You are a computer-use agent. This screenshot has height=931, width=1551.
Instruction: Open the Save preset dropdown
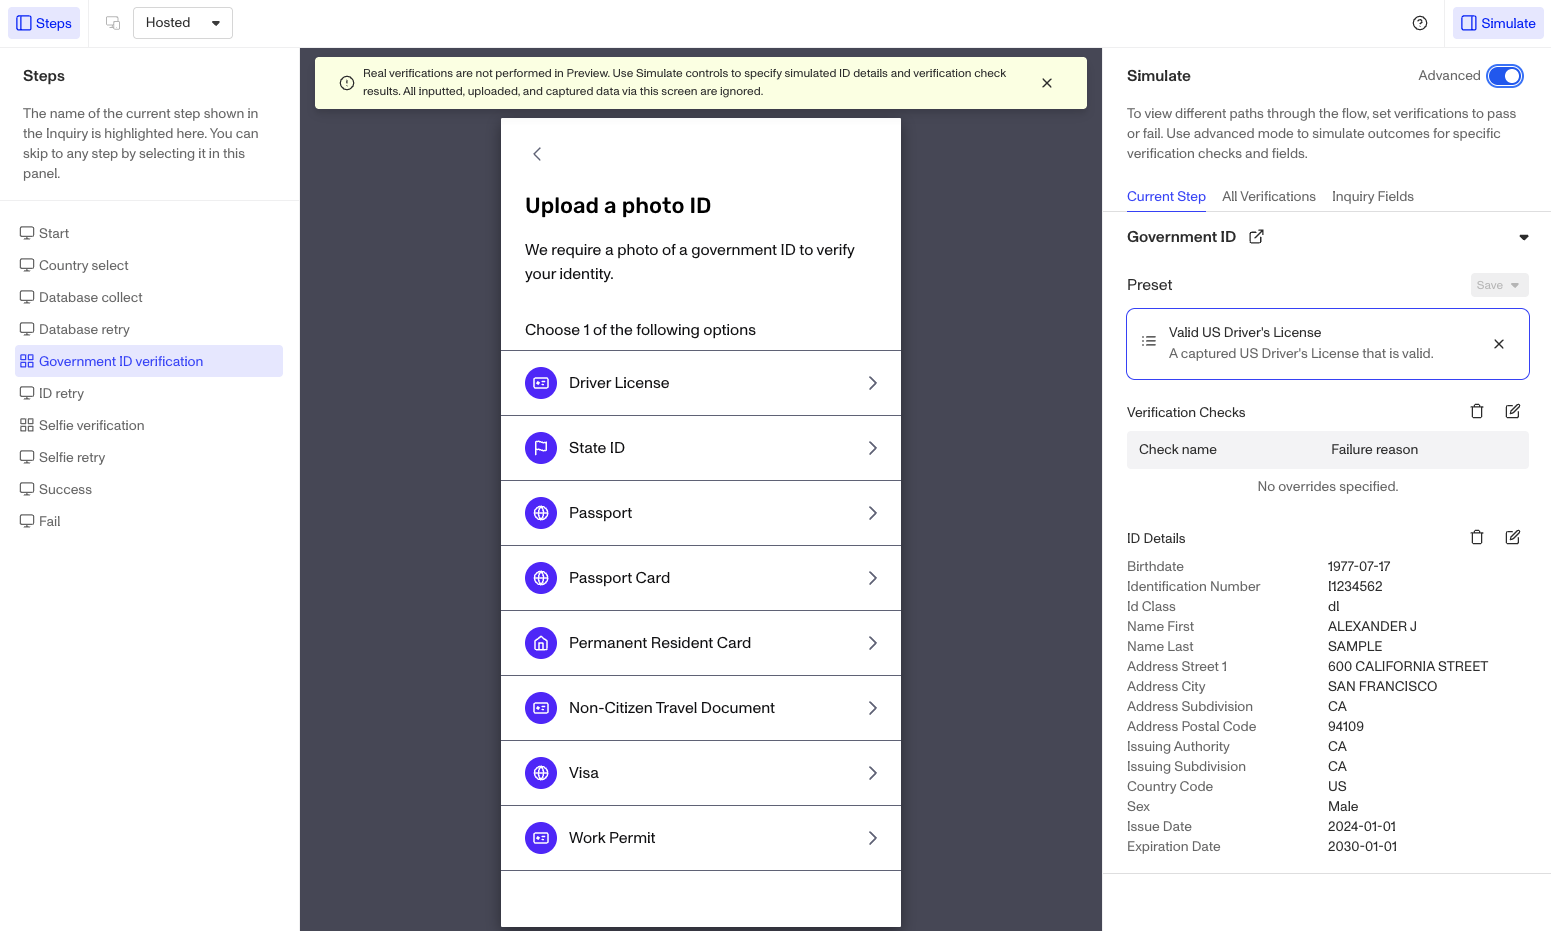(1499, 285)
